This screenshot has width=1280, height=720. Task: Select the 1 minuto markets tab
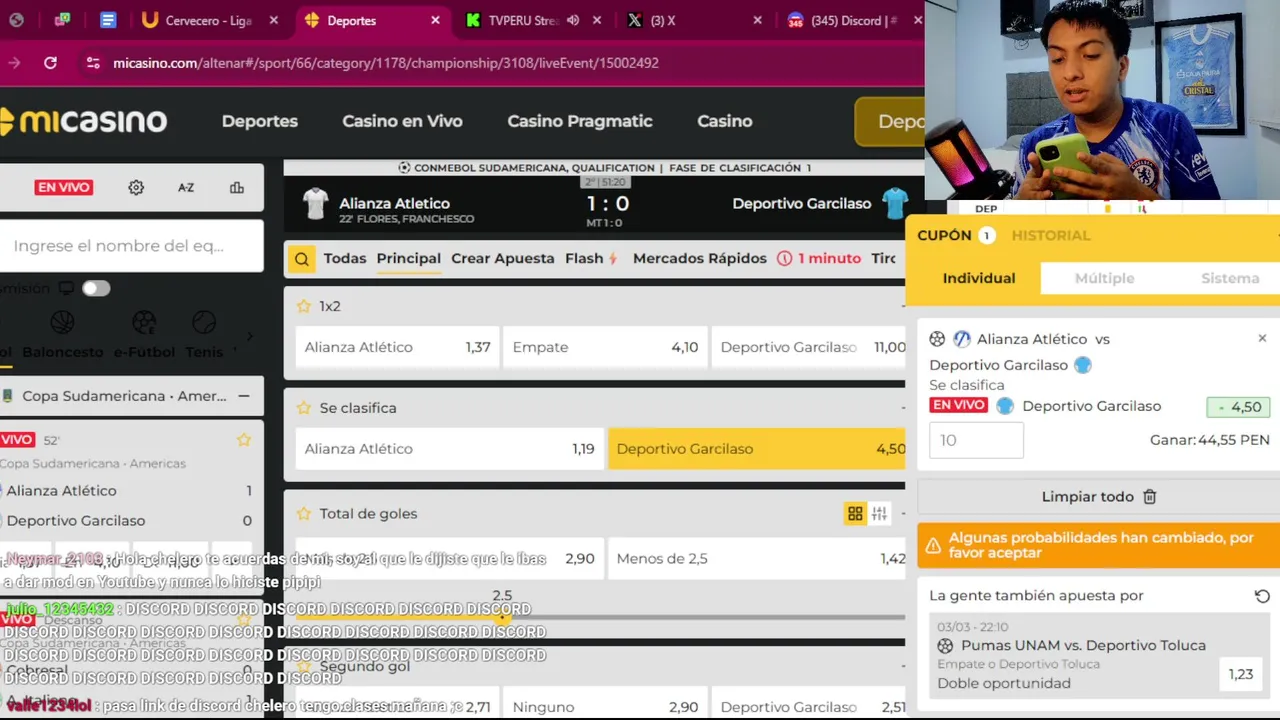(x=819, y=258)
